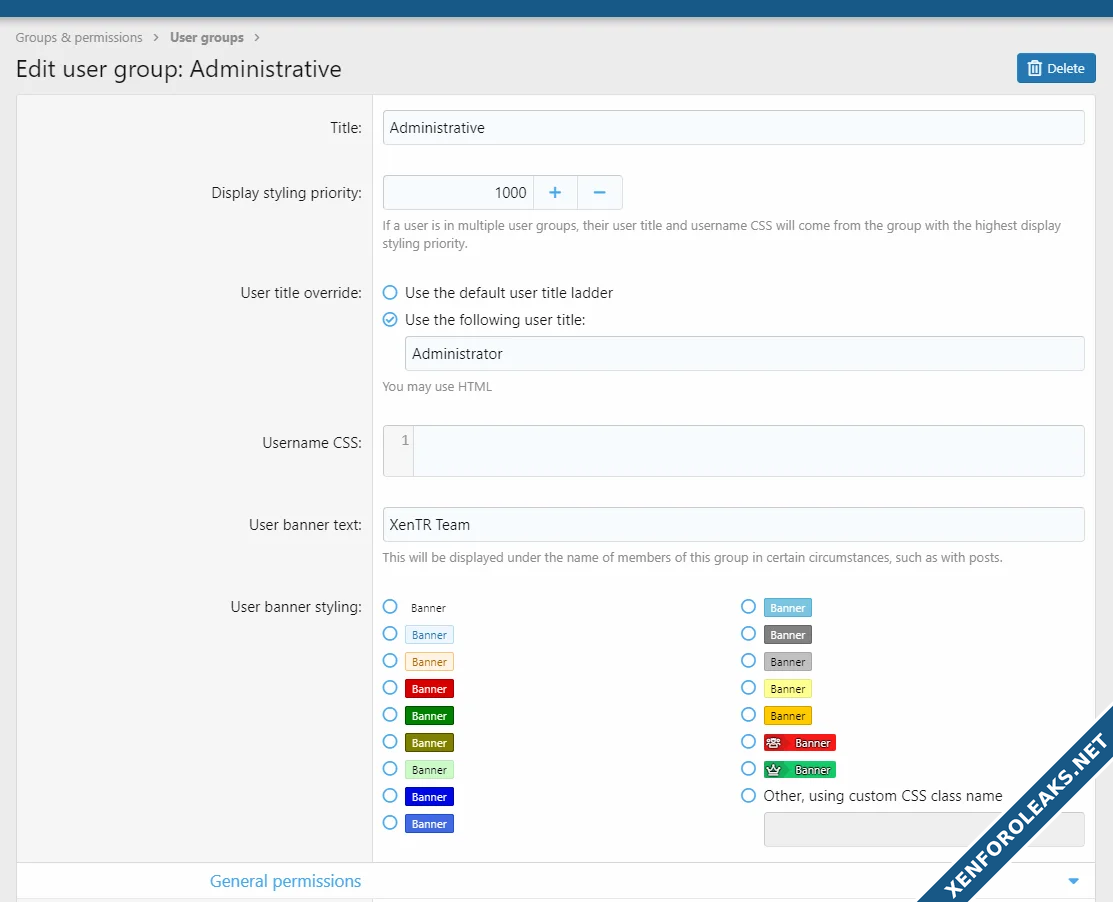Expand the General permissions section heading
This screenshot has height=902, width=1113.
point(285,881)
